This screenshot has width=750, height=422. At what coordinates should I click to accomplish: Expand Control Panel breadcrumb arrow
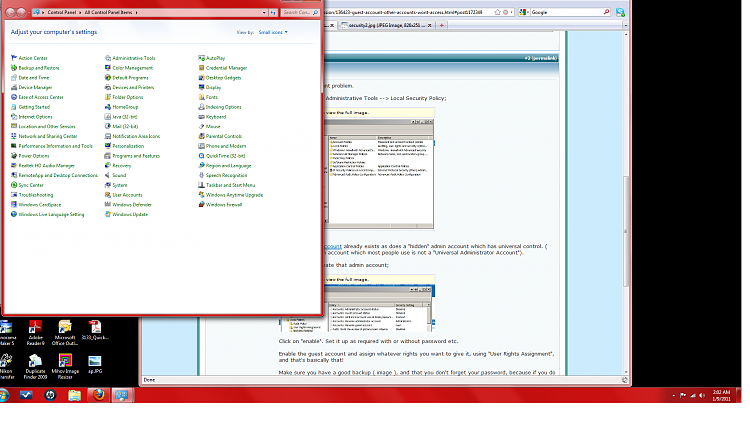click(x=80, y=12)
